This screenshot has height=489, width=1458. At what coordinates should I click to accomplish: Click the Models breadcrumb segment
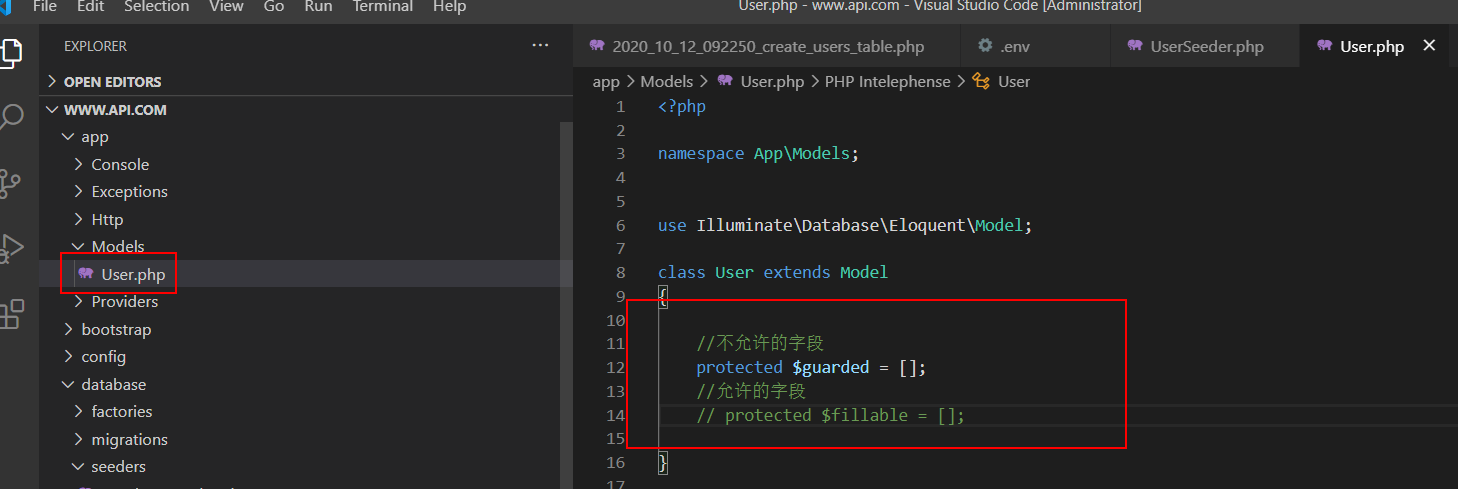point(666,82)
